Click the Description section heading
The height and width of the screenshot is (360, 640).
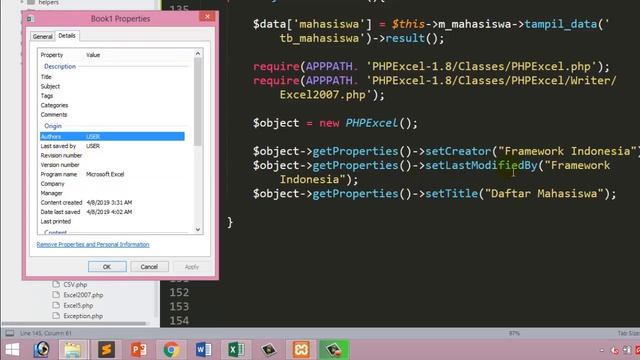60,66
